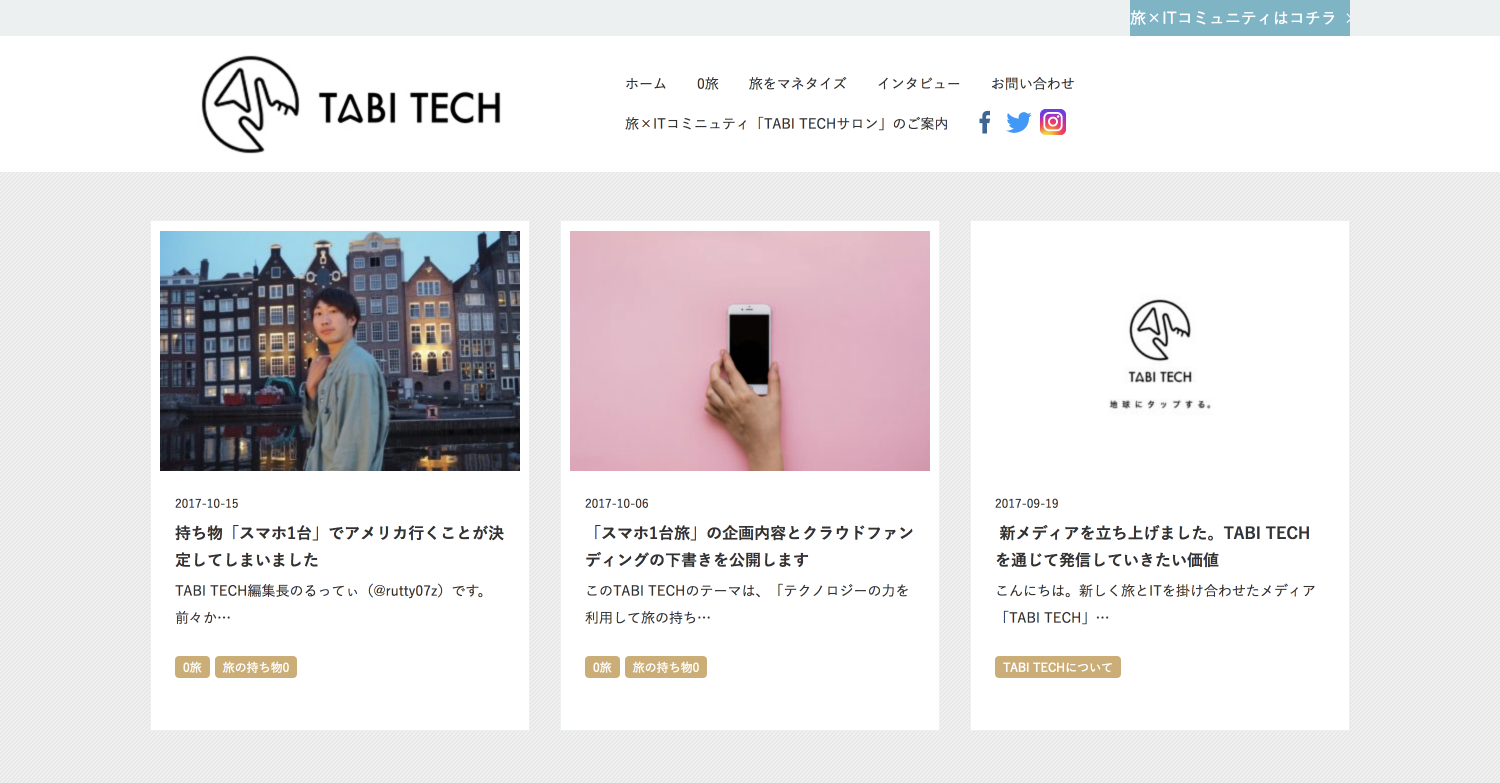Open the 0旅 menu item

708,83
